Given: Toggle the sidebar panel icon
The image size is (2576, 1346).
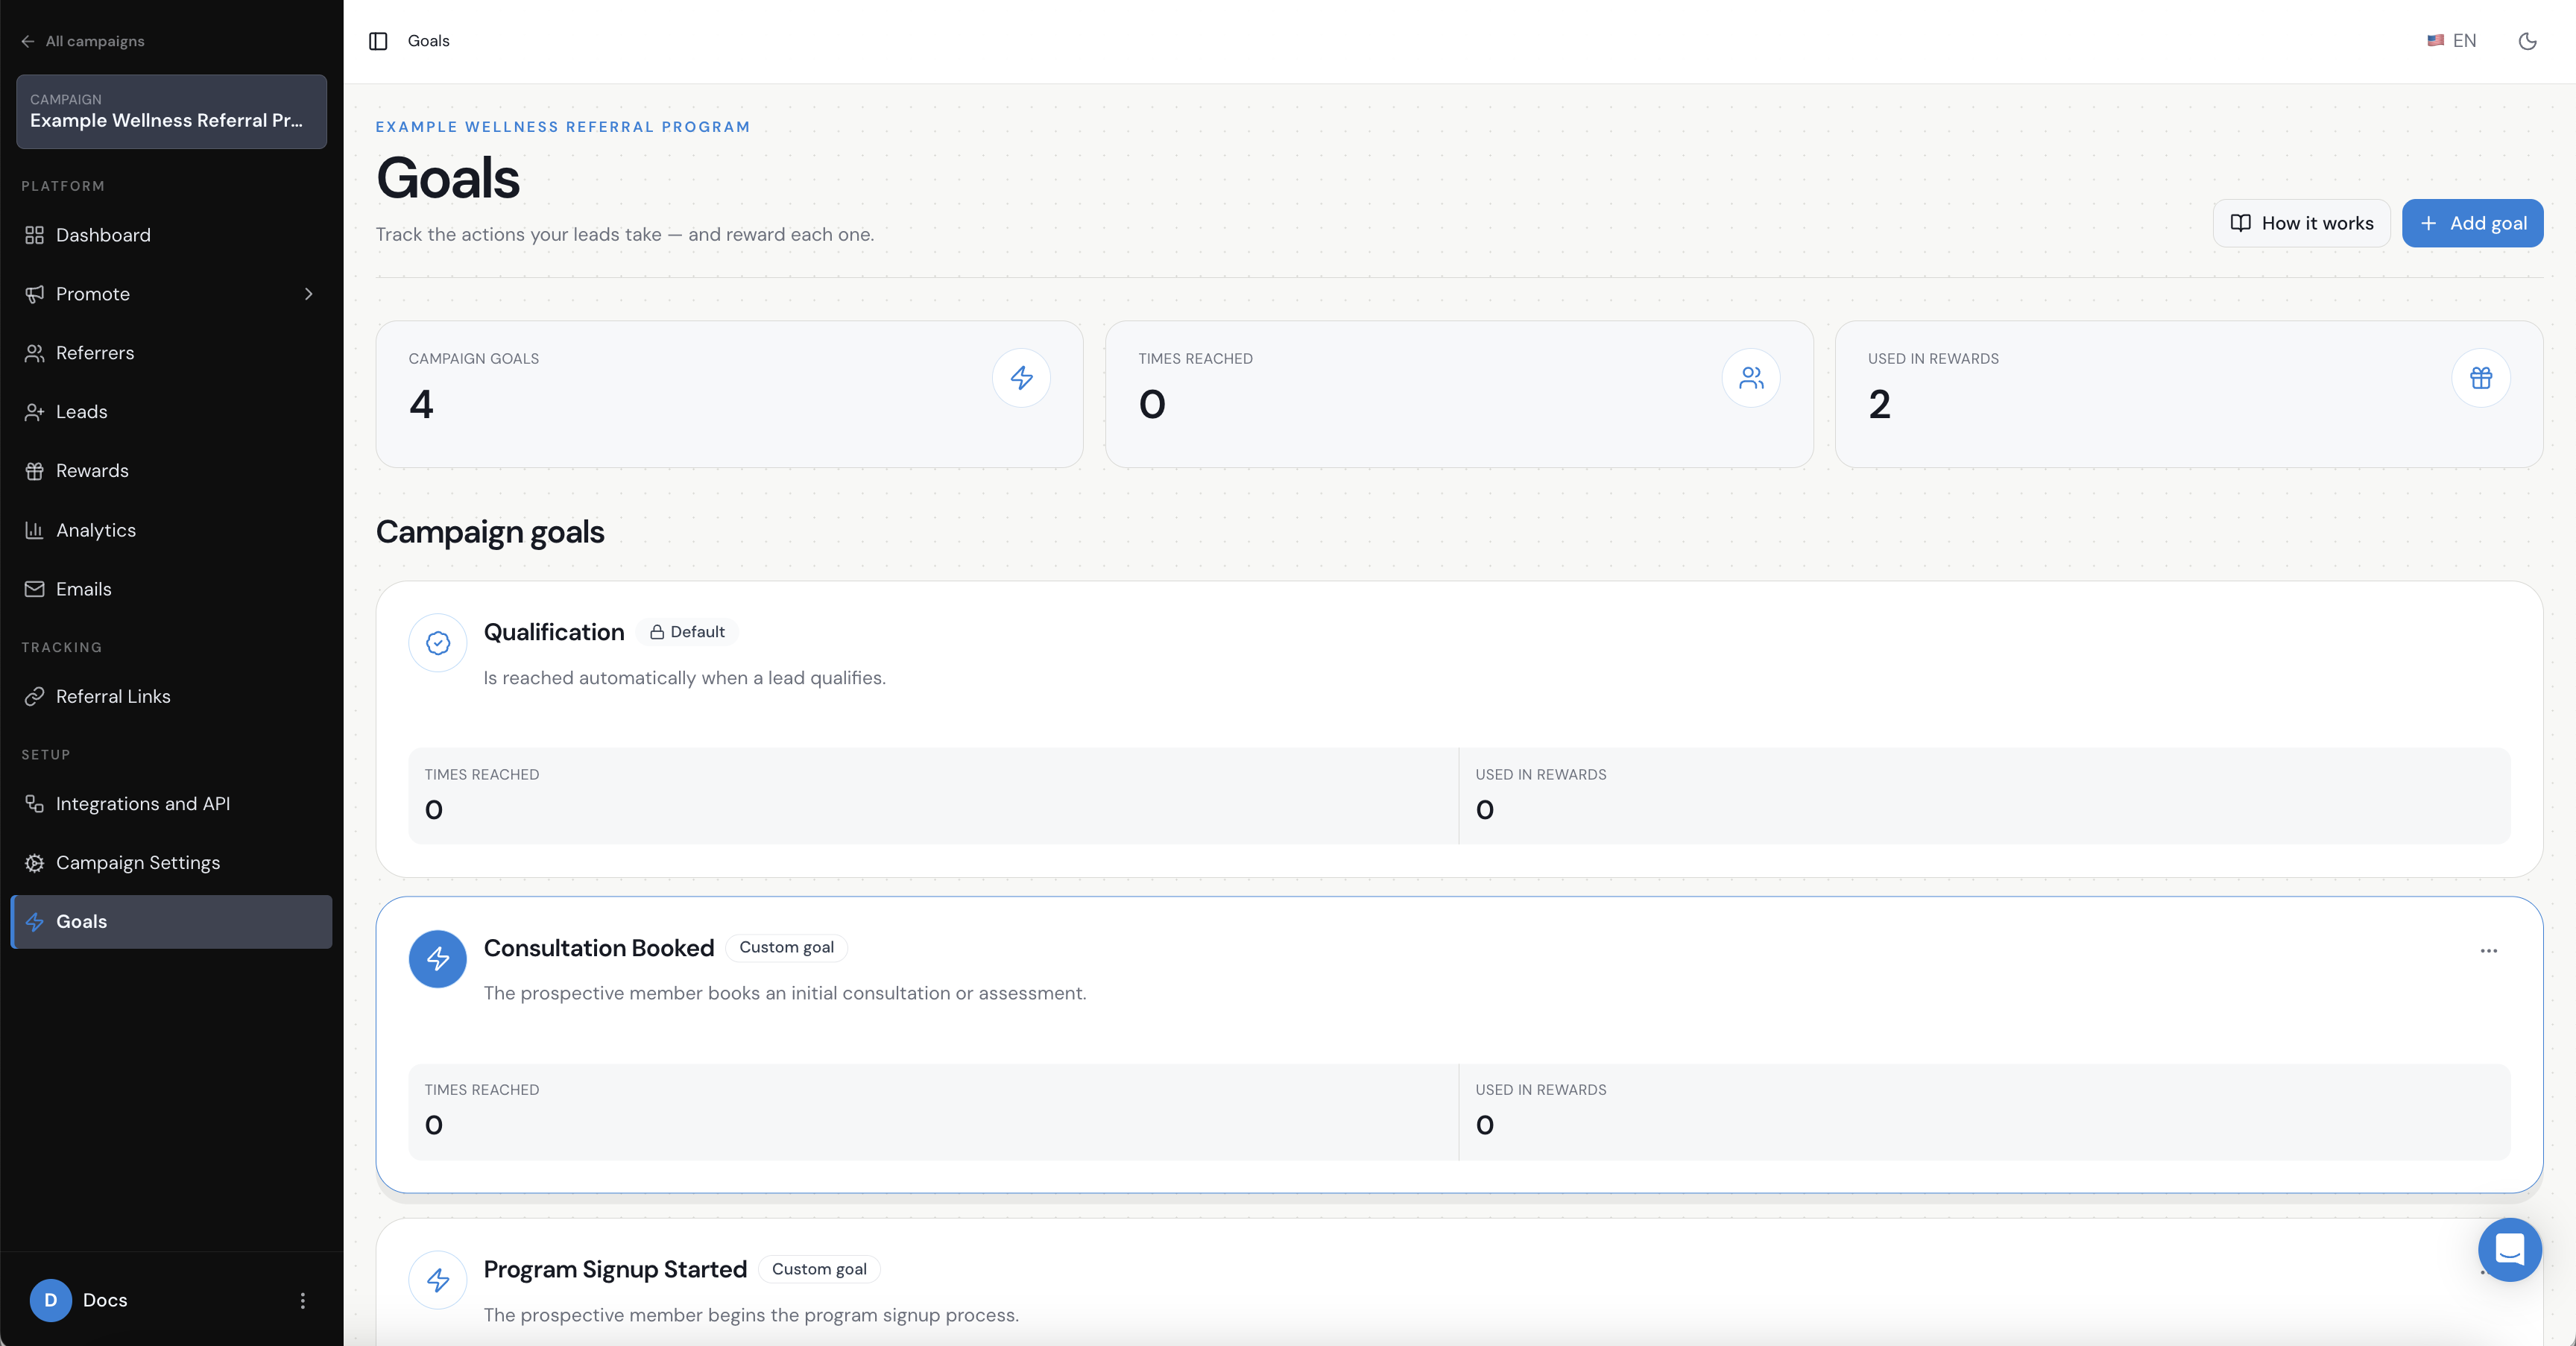Looking at the screenshot, I should tap(378, 41).
